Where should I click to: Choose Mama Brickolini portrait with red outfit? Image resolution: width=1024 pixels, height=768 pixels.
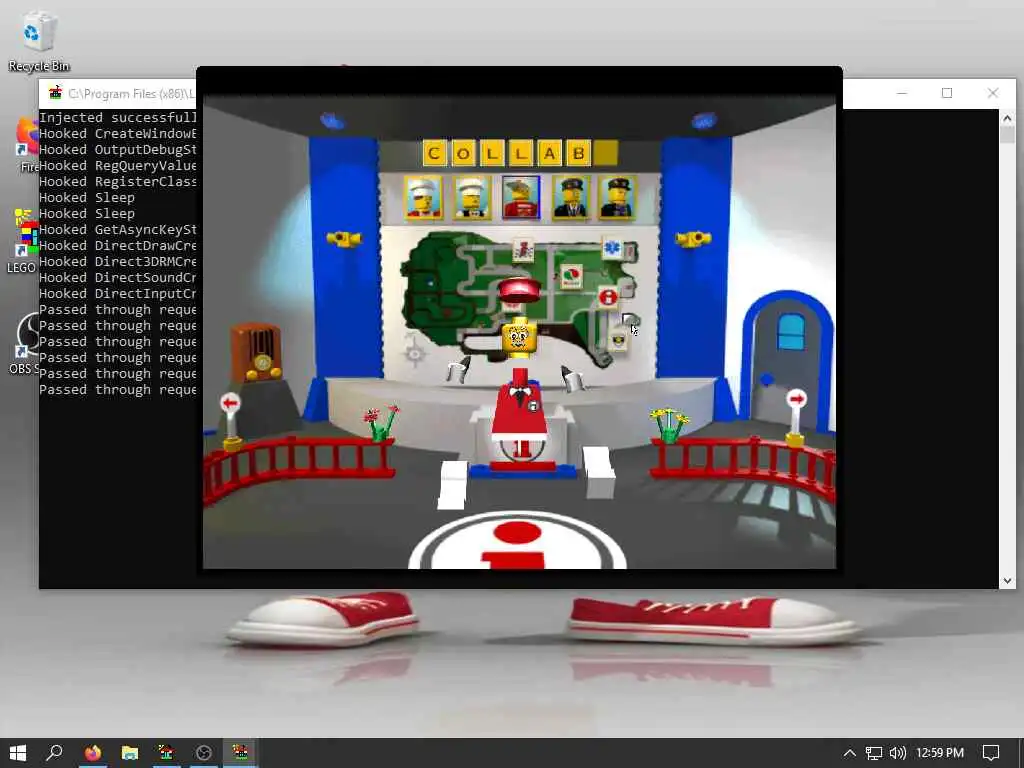423,197
